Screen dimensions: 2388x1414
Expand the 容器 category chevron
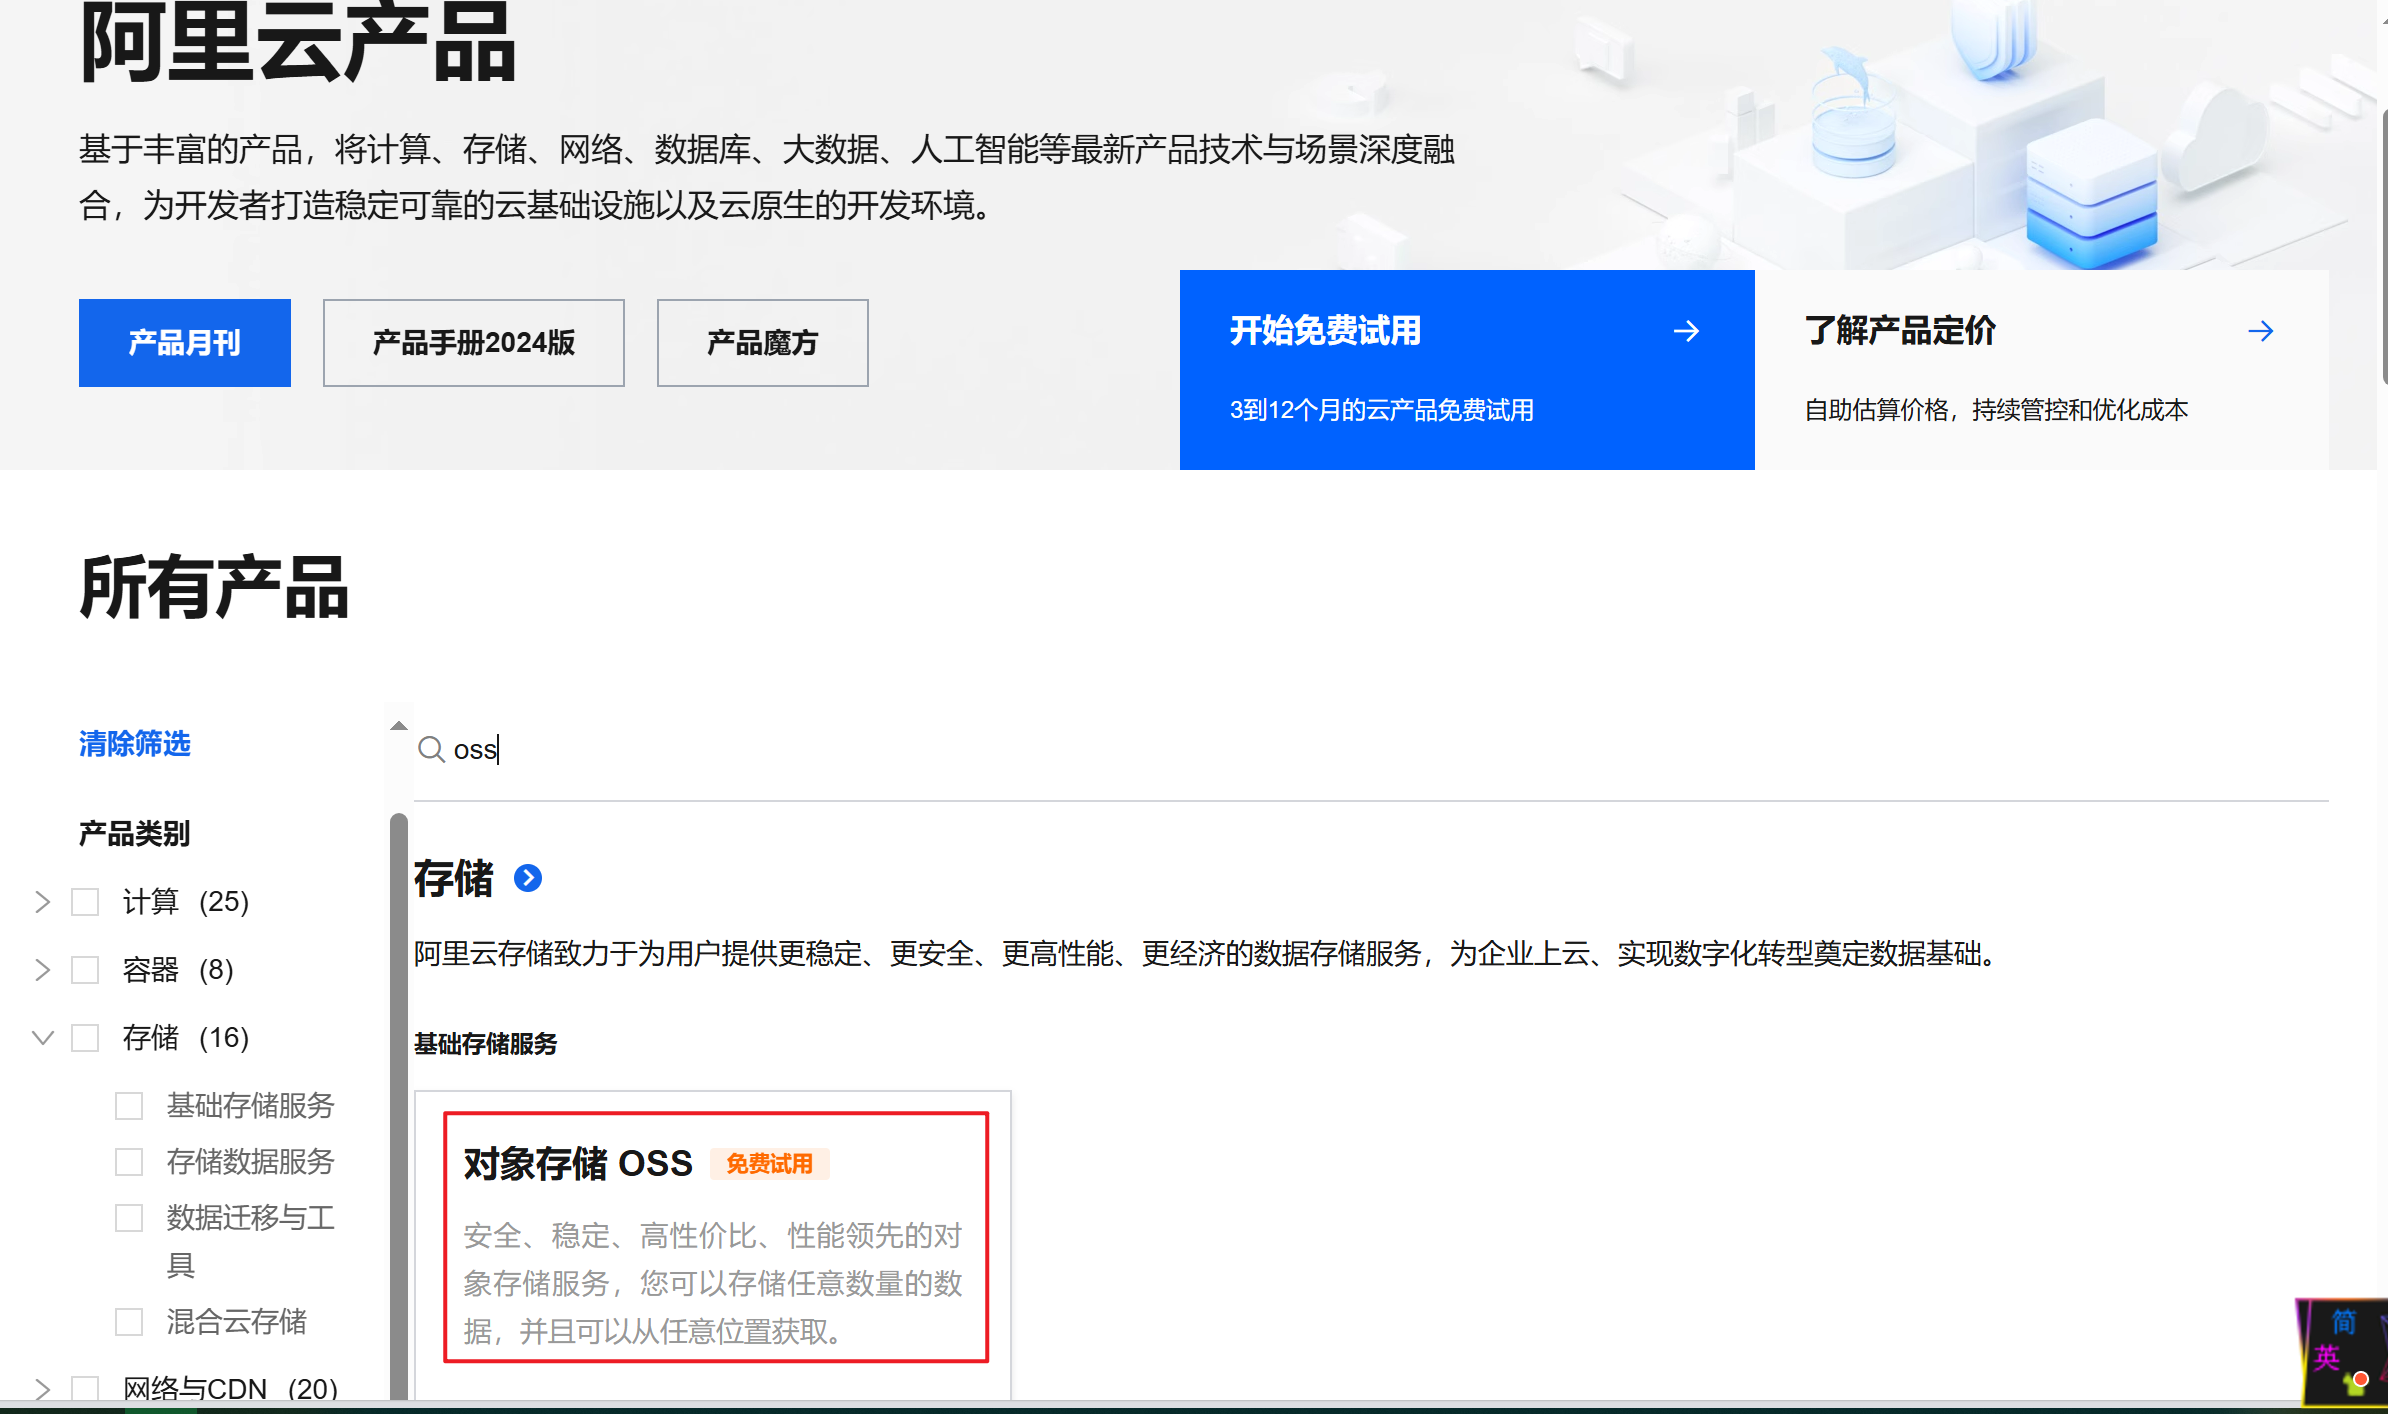point(42,970)
